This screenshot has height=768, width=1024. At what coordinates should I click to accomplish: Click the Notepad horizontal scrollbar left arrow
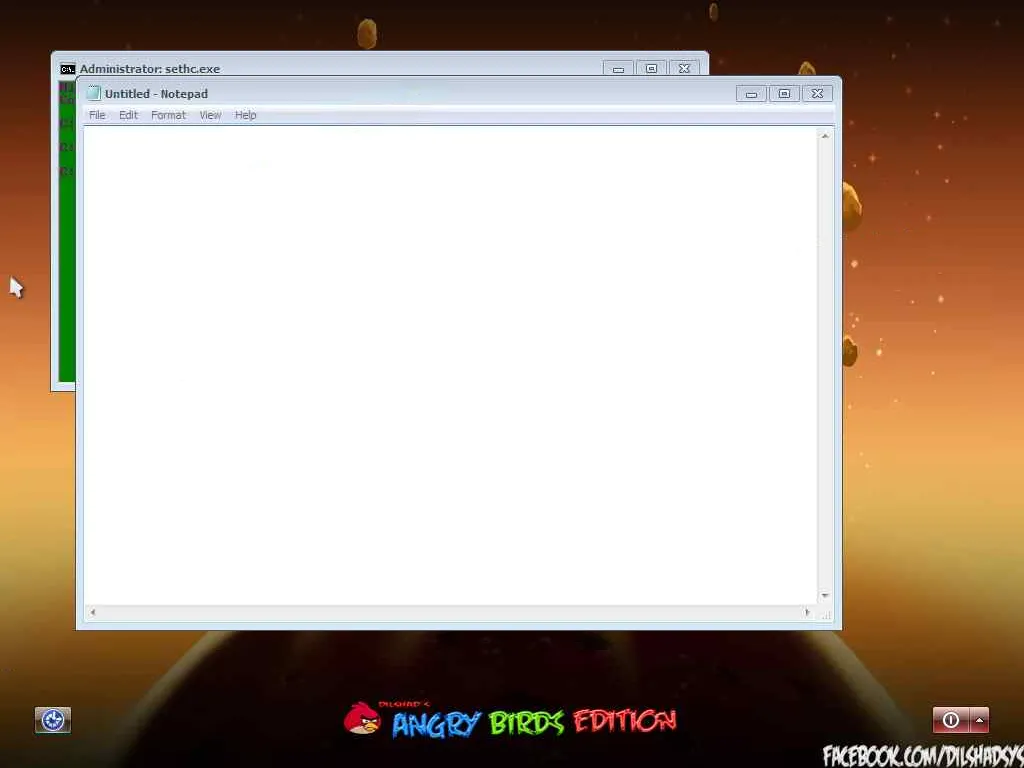coord(93,612)
